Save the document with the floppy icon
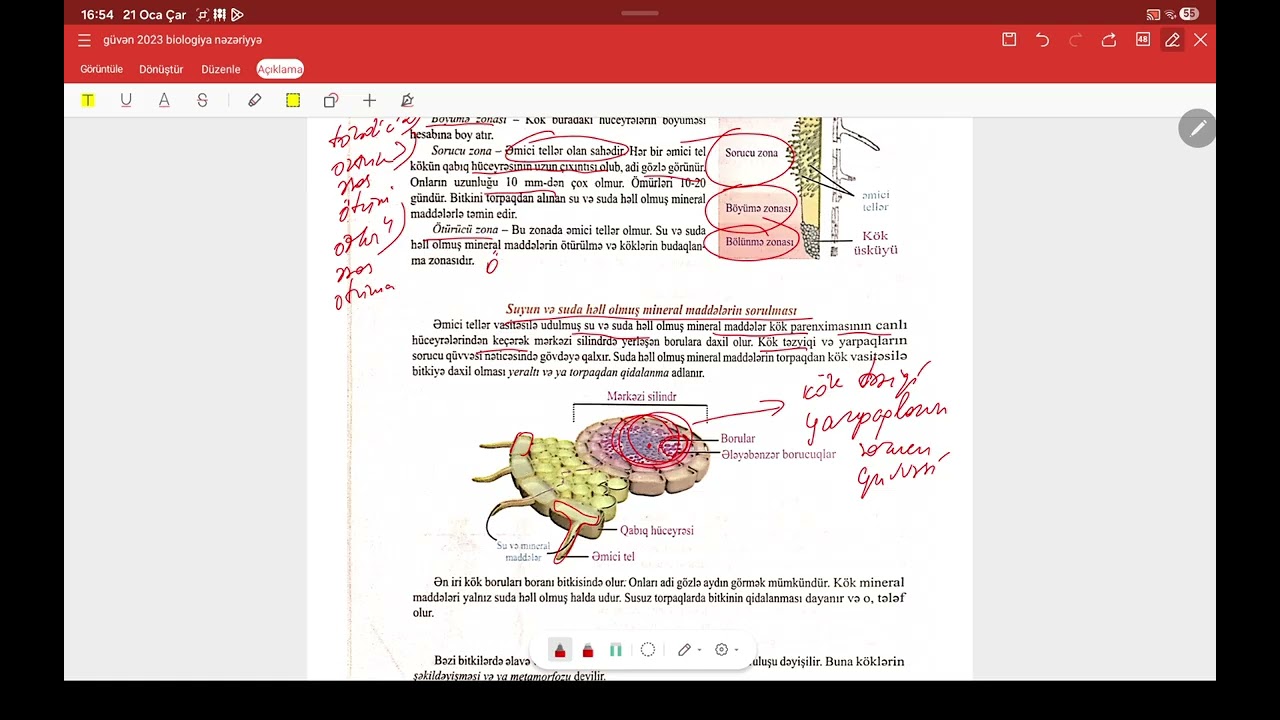1280x720 pixels. click(1009, 40)
